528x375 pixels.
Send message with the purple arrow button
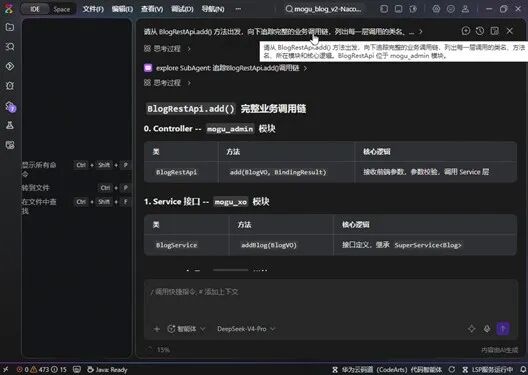click(503, 329)
